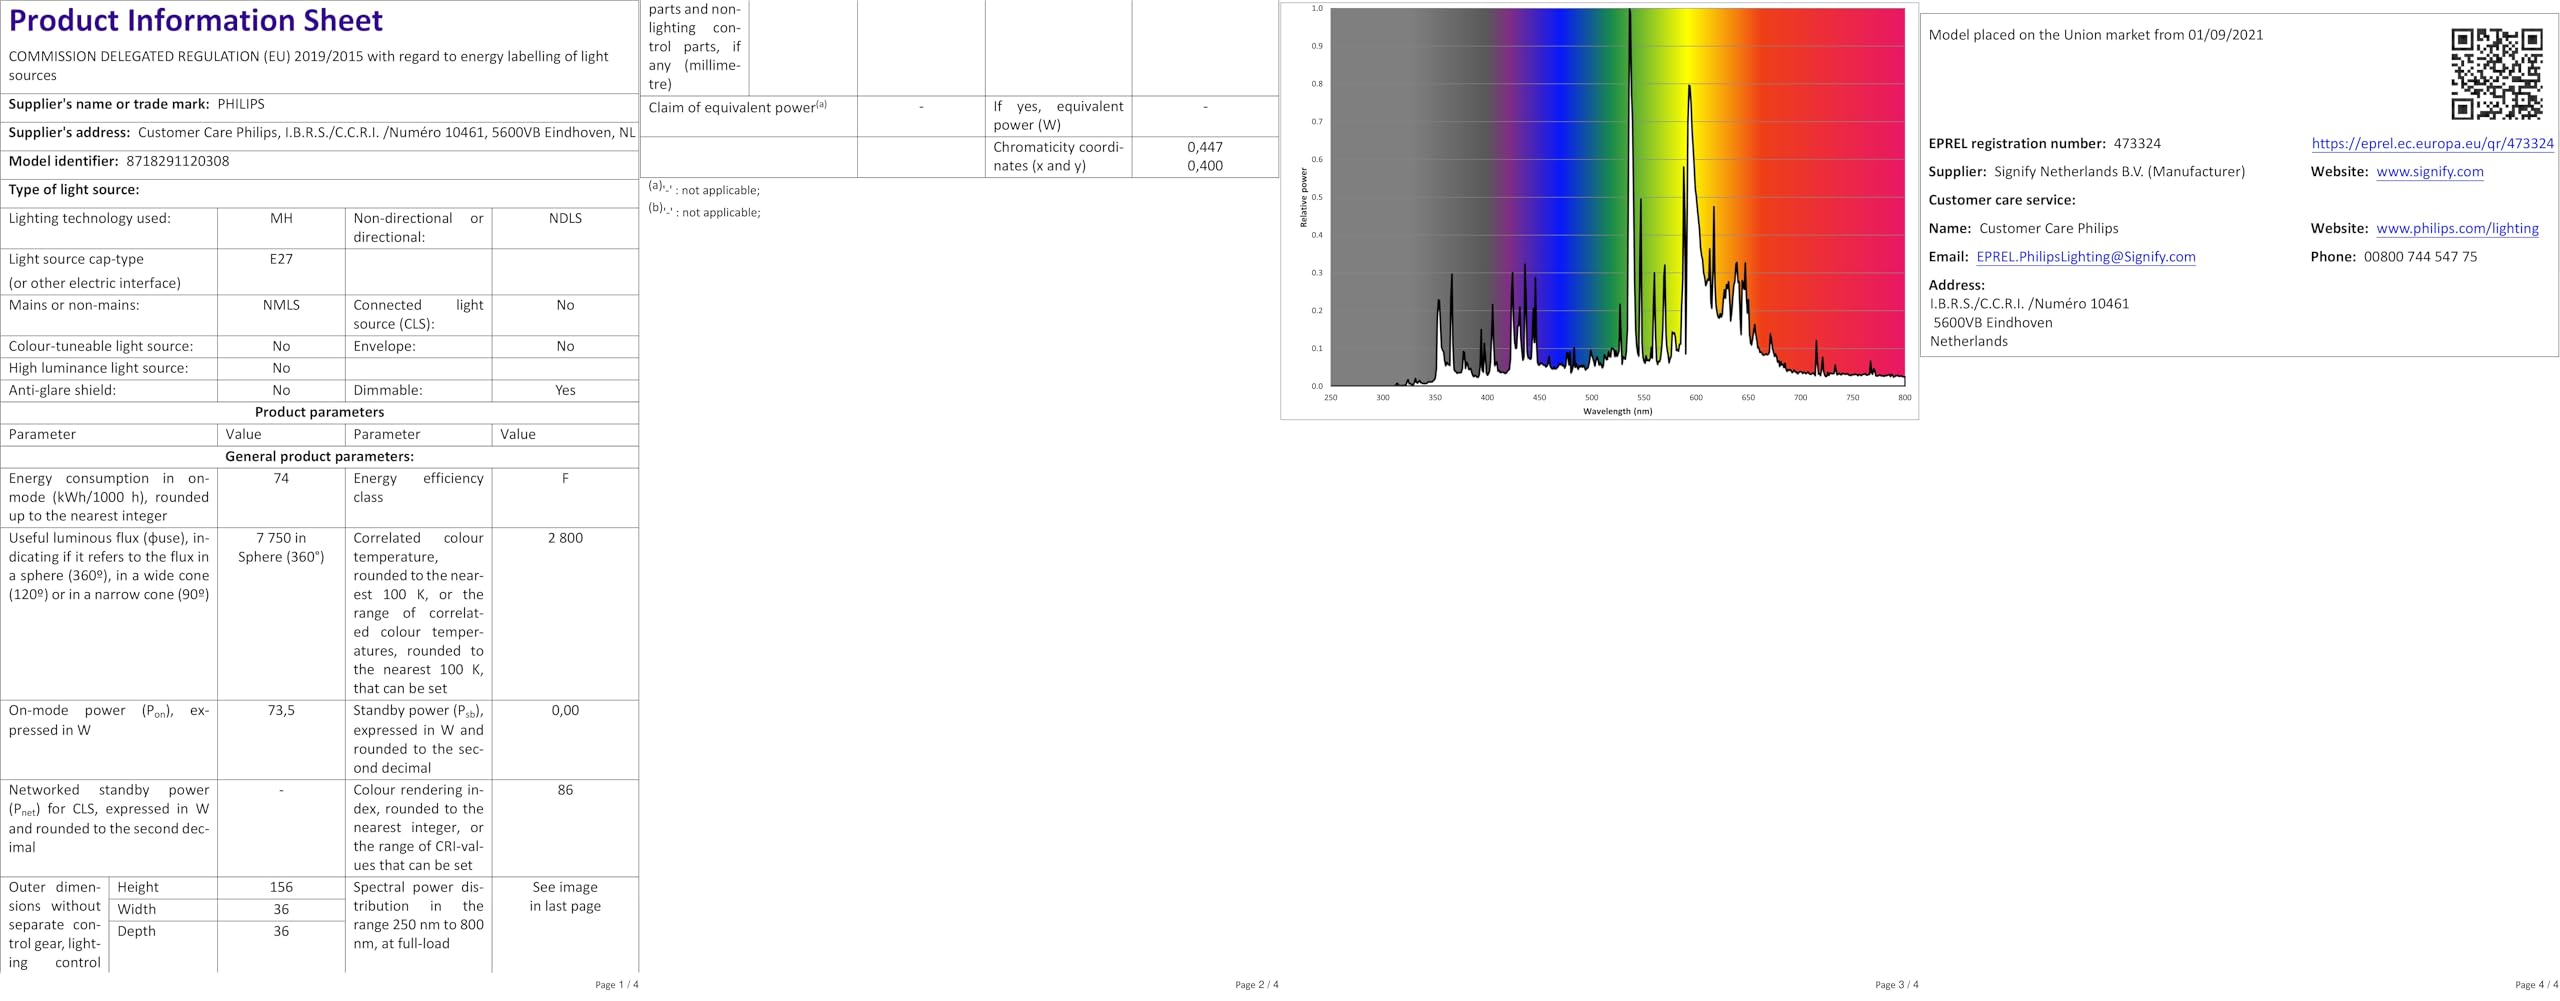
Task: Click the 'Page 3 / 4' footer
Action: click(1897, 985)
